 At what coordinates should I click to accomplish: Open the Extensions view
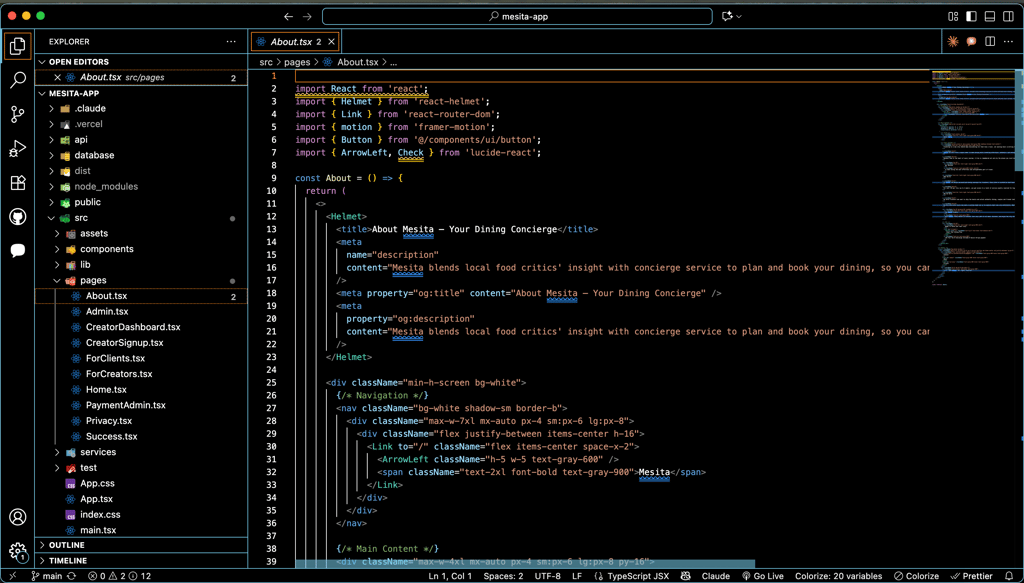pyautogui.click(x=18, y=183)
